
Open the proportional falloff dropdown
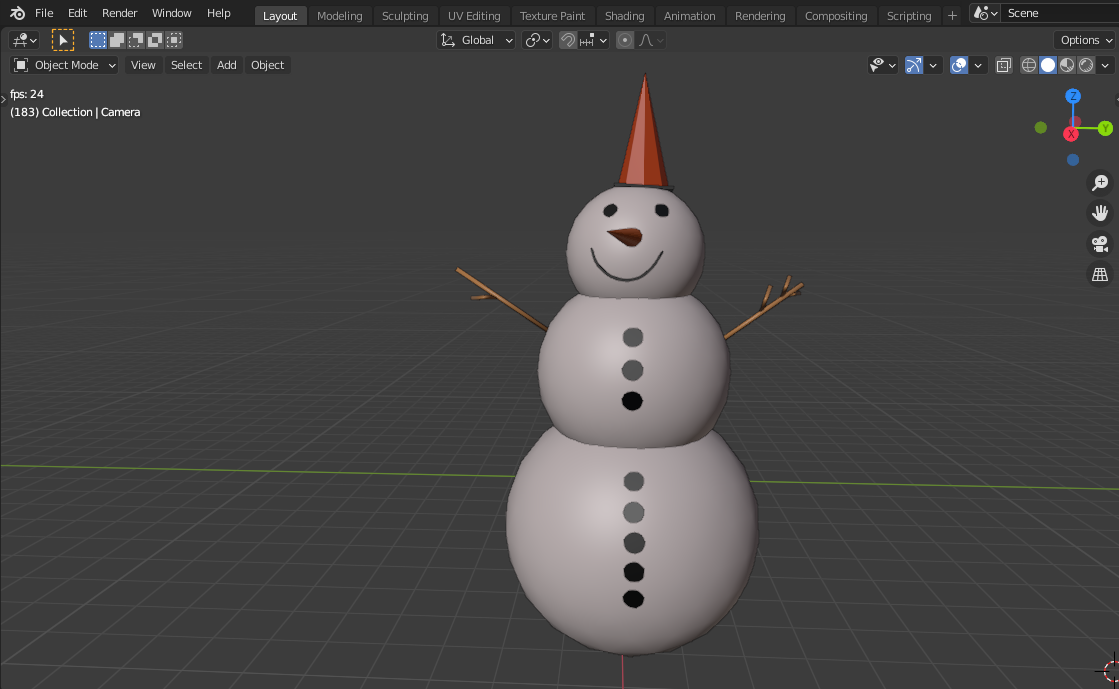click(651, 40)
